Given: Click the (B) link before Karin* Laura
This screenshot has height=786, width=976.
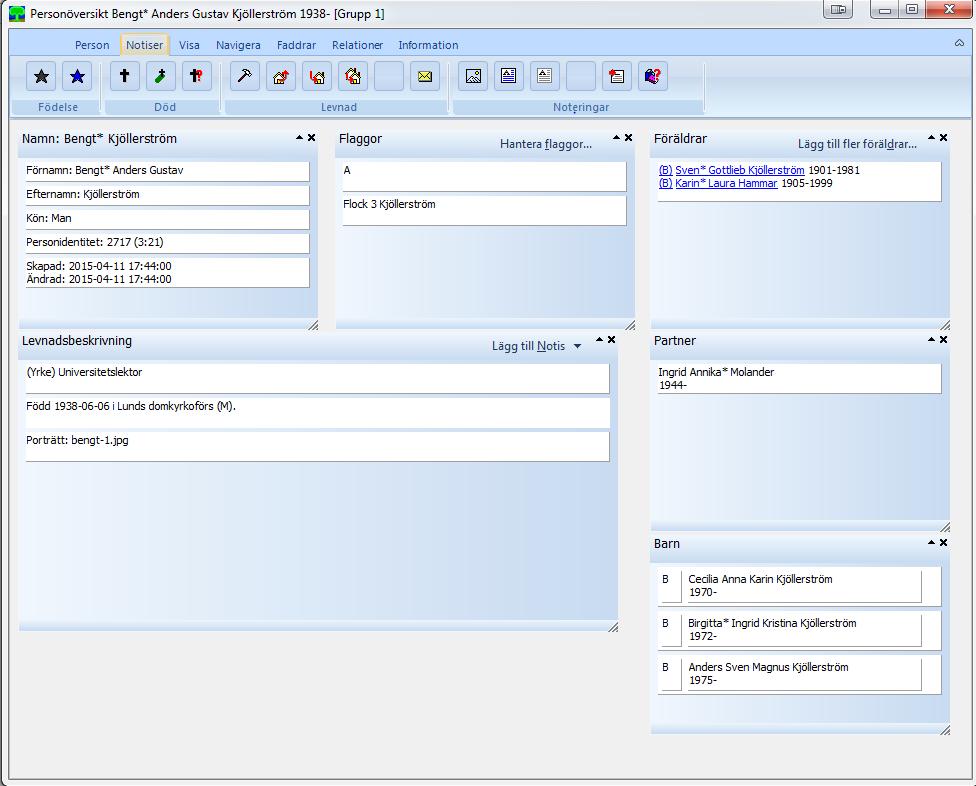Looking at the screenshot, I should pos(665,183).
